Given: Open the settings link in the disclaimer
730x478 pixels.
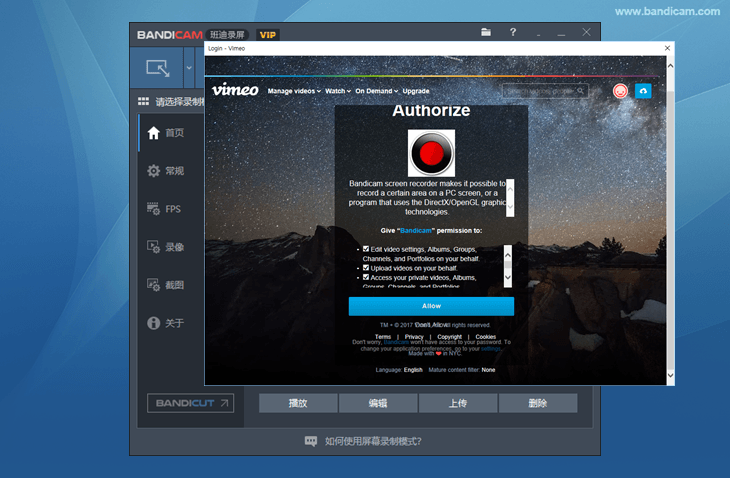Looking at the screenshot, I should 491,349.
